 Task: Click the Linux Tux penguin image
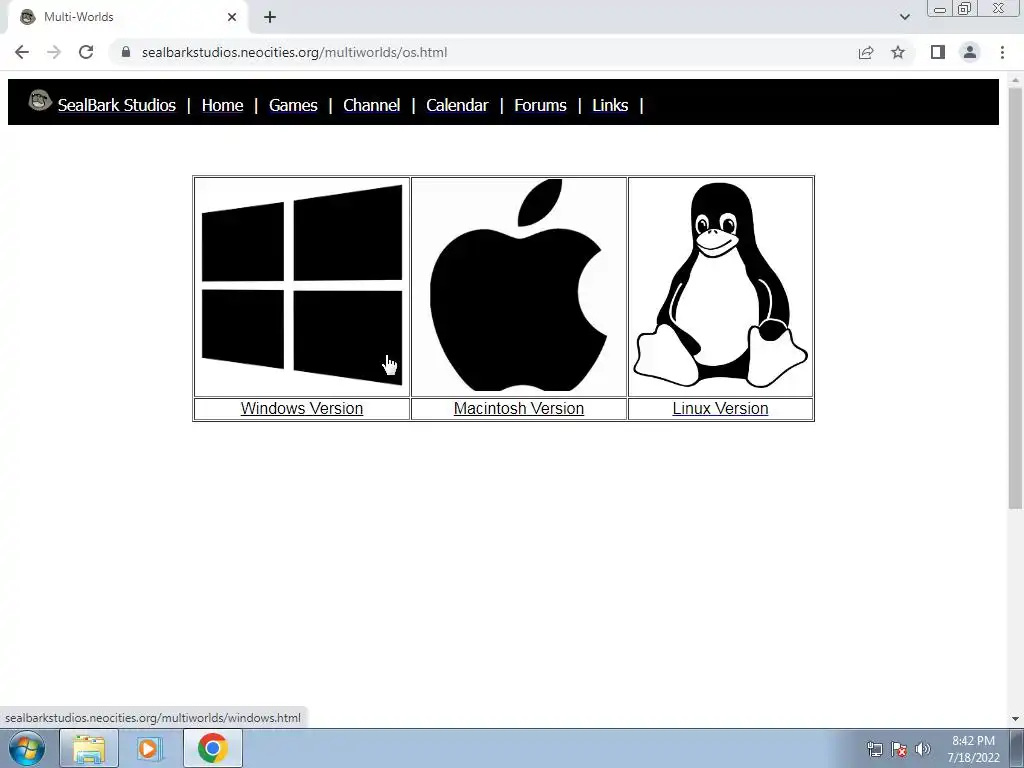pyautogui.click(x=720, y=285)
